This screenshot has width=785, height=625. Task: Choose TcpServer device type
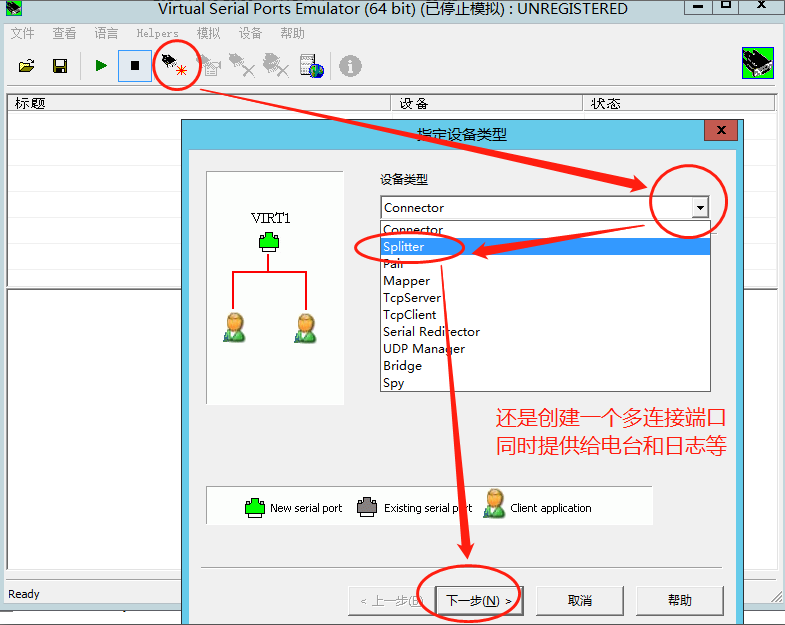click(x=545, y=298)
